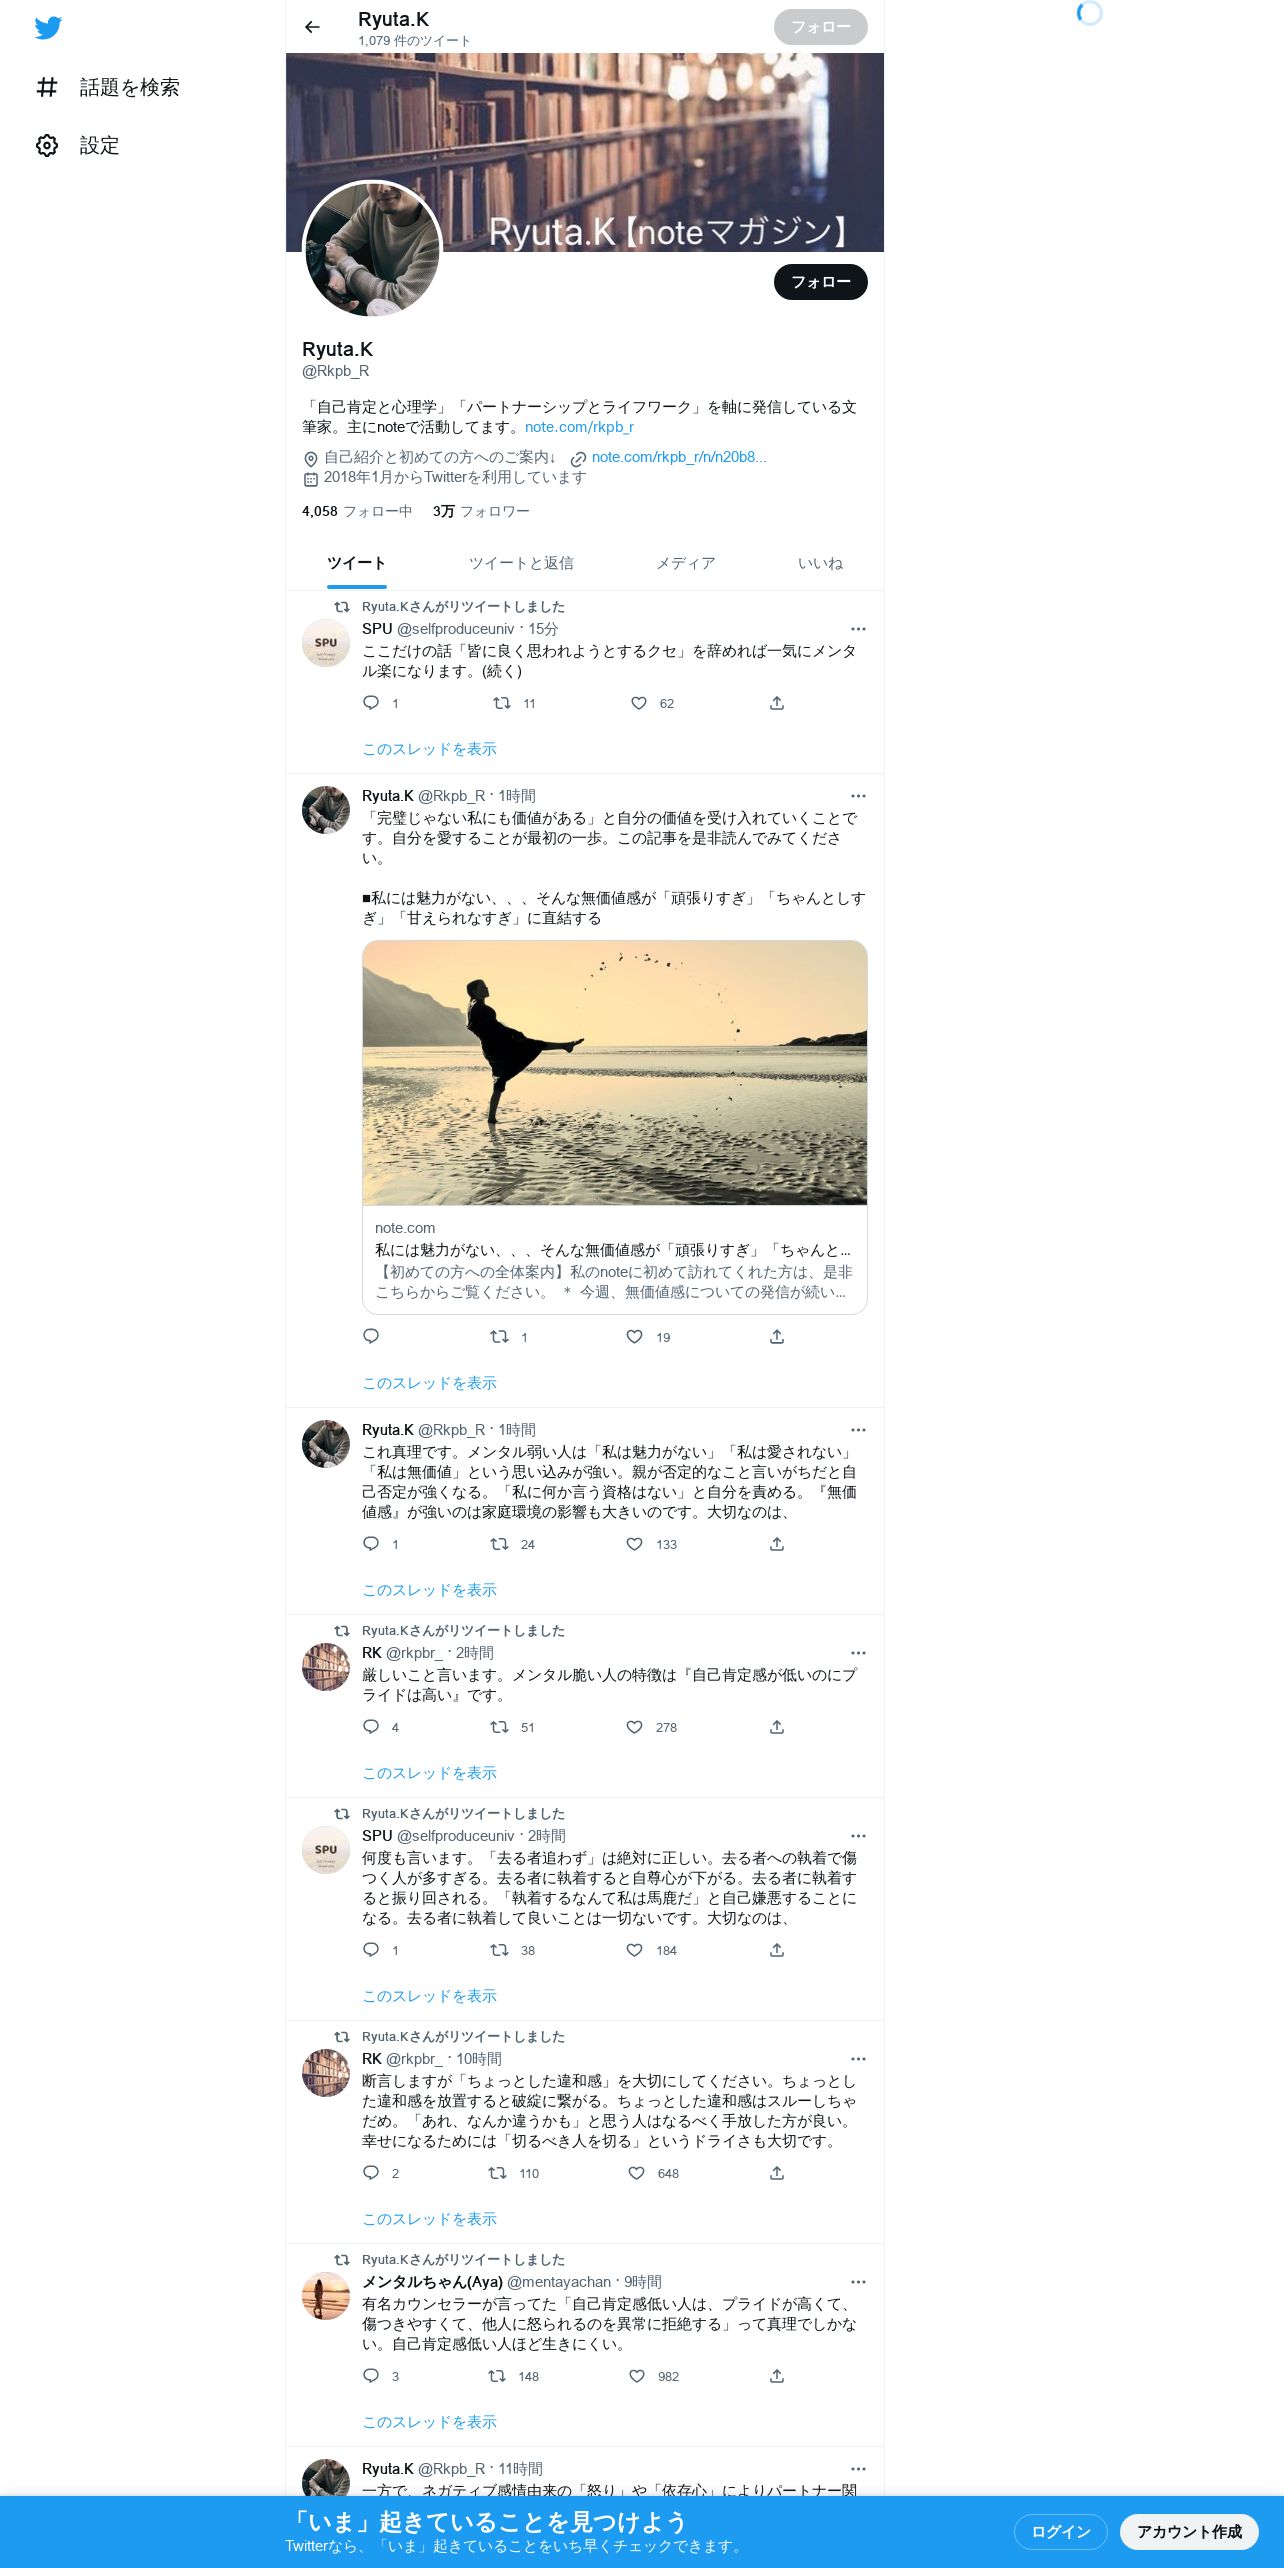Click the Twitter bird logo
Screen dimensions: 1284x2568
pos(48,27)
